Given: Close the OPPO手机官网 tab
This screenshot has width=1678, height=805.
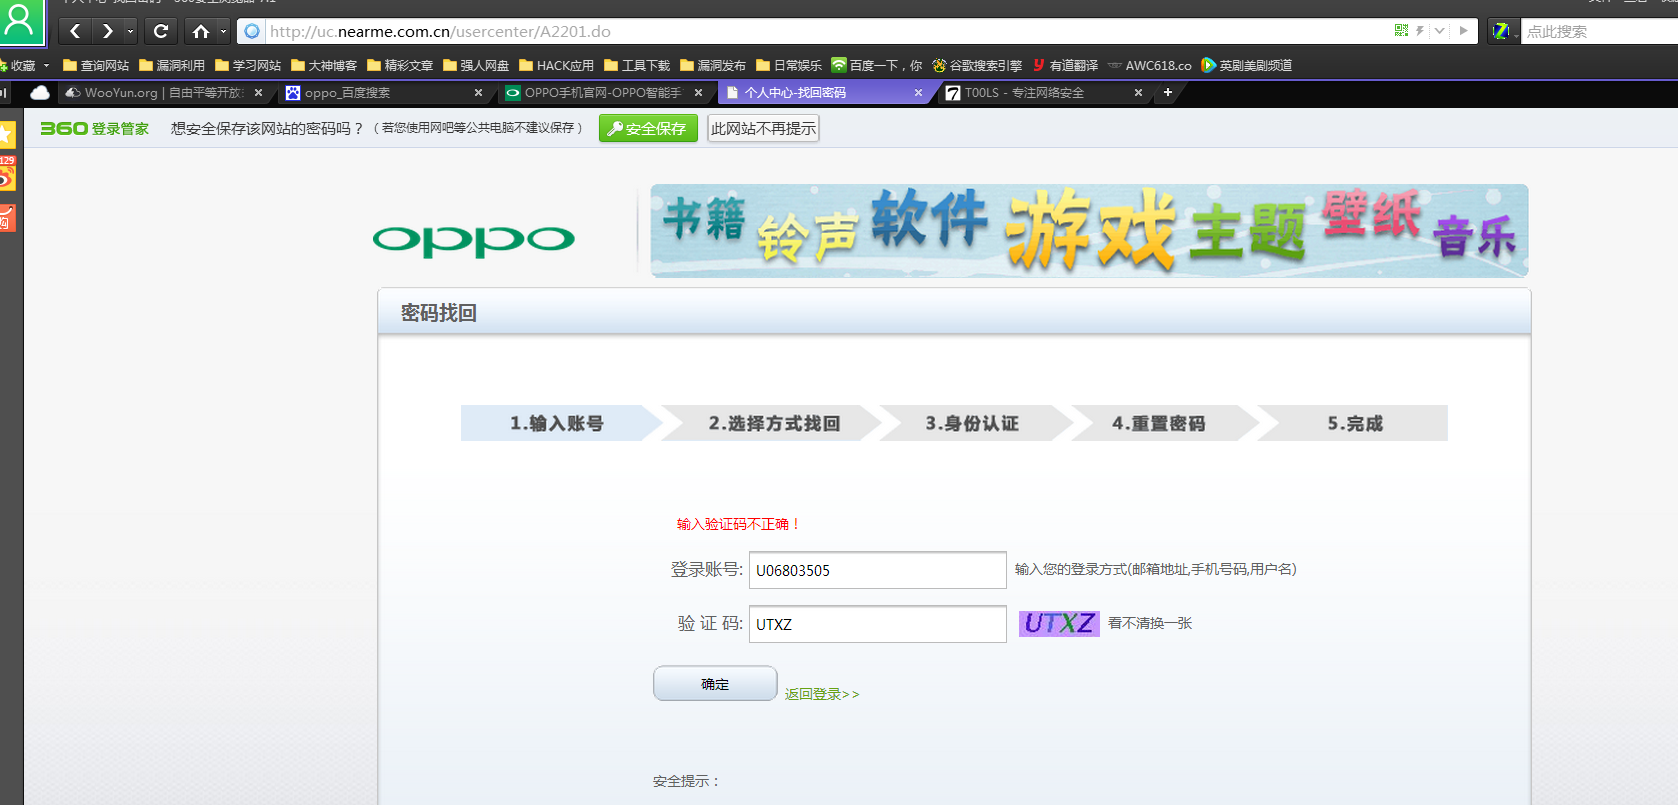Looking at the screenshot, I should (698, 93).
